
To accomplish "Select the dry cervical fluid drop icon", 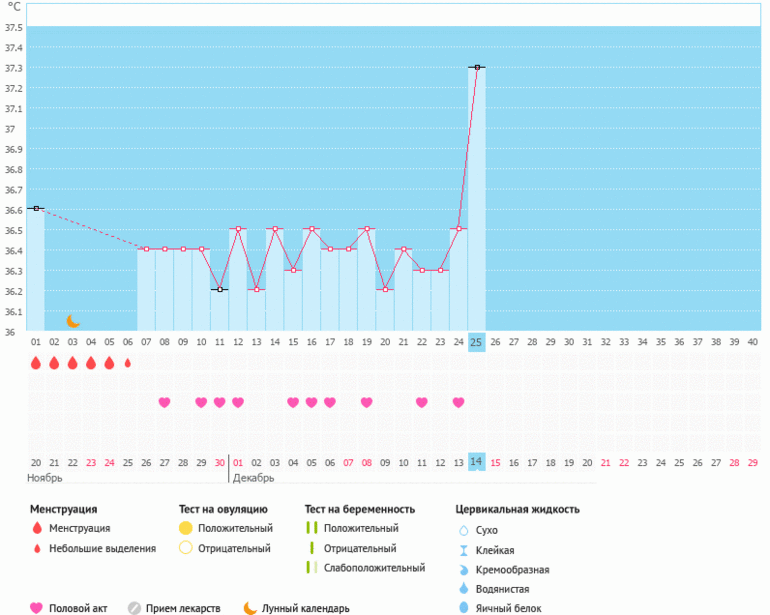I will click(463, 530).
